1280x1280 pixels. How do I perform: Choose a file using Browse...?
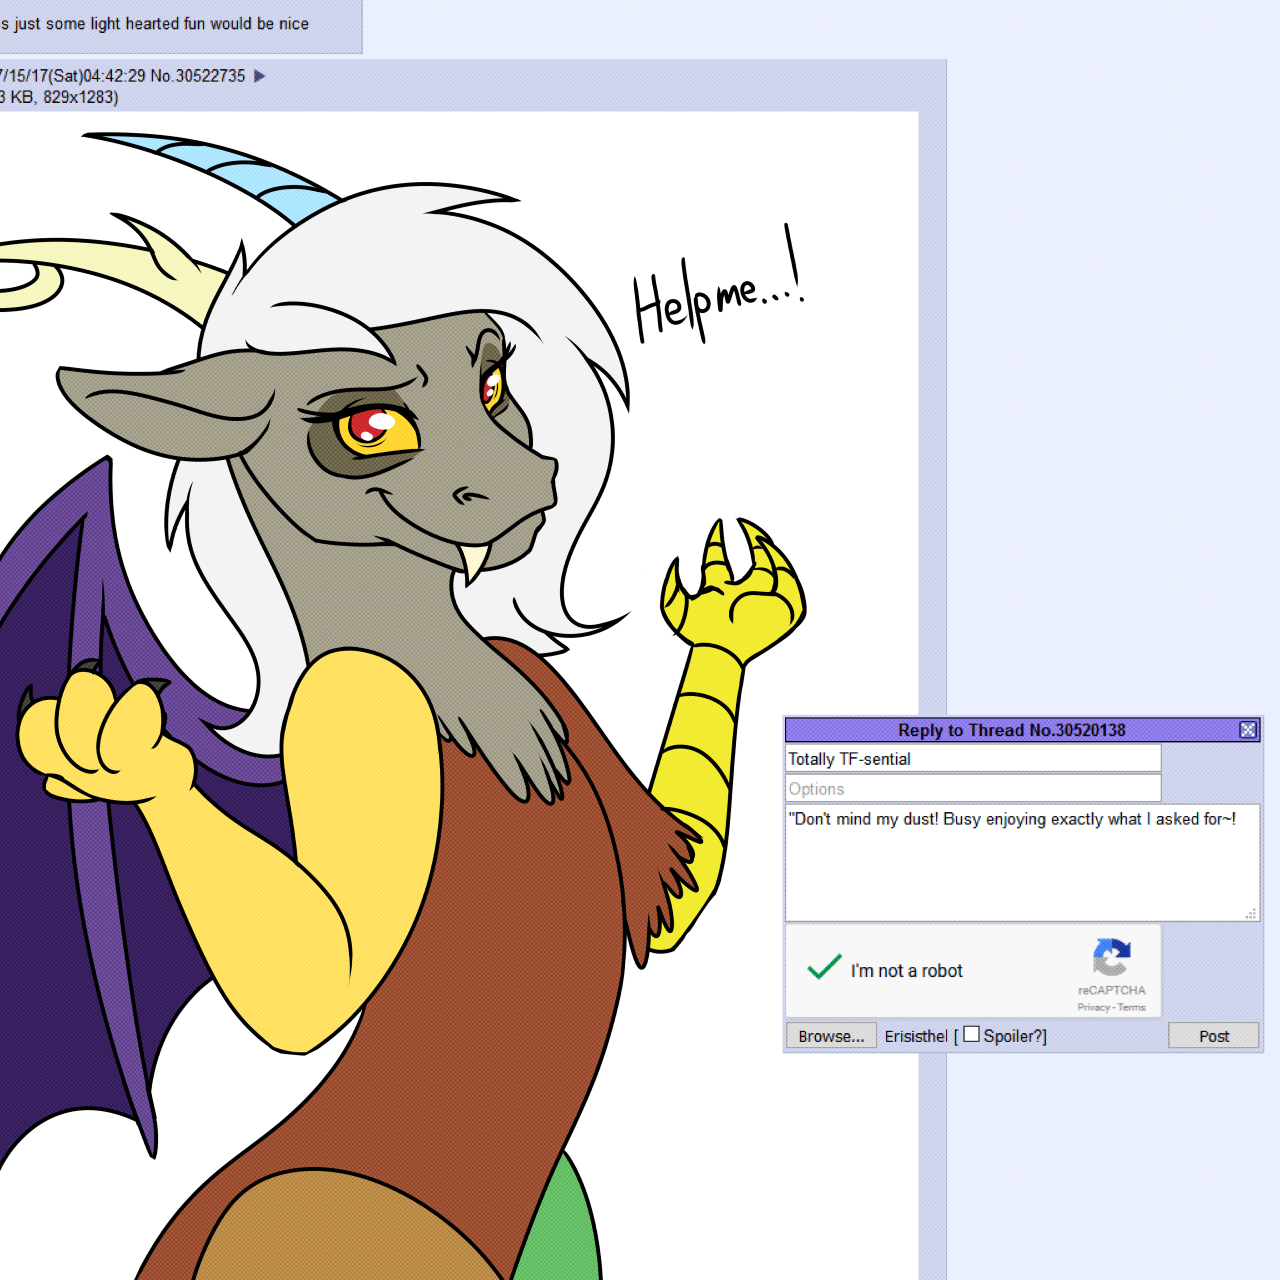[831, 1036]
